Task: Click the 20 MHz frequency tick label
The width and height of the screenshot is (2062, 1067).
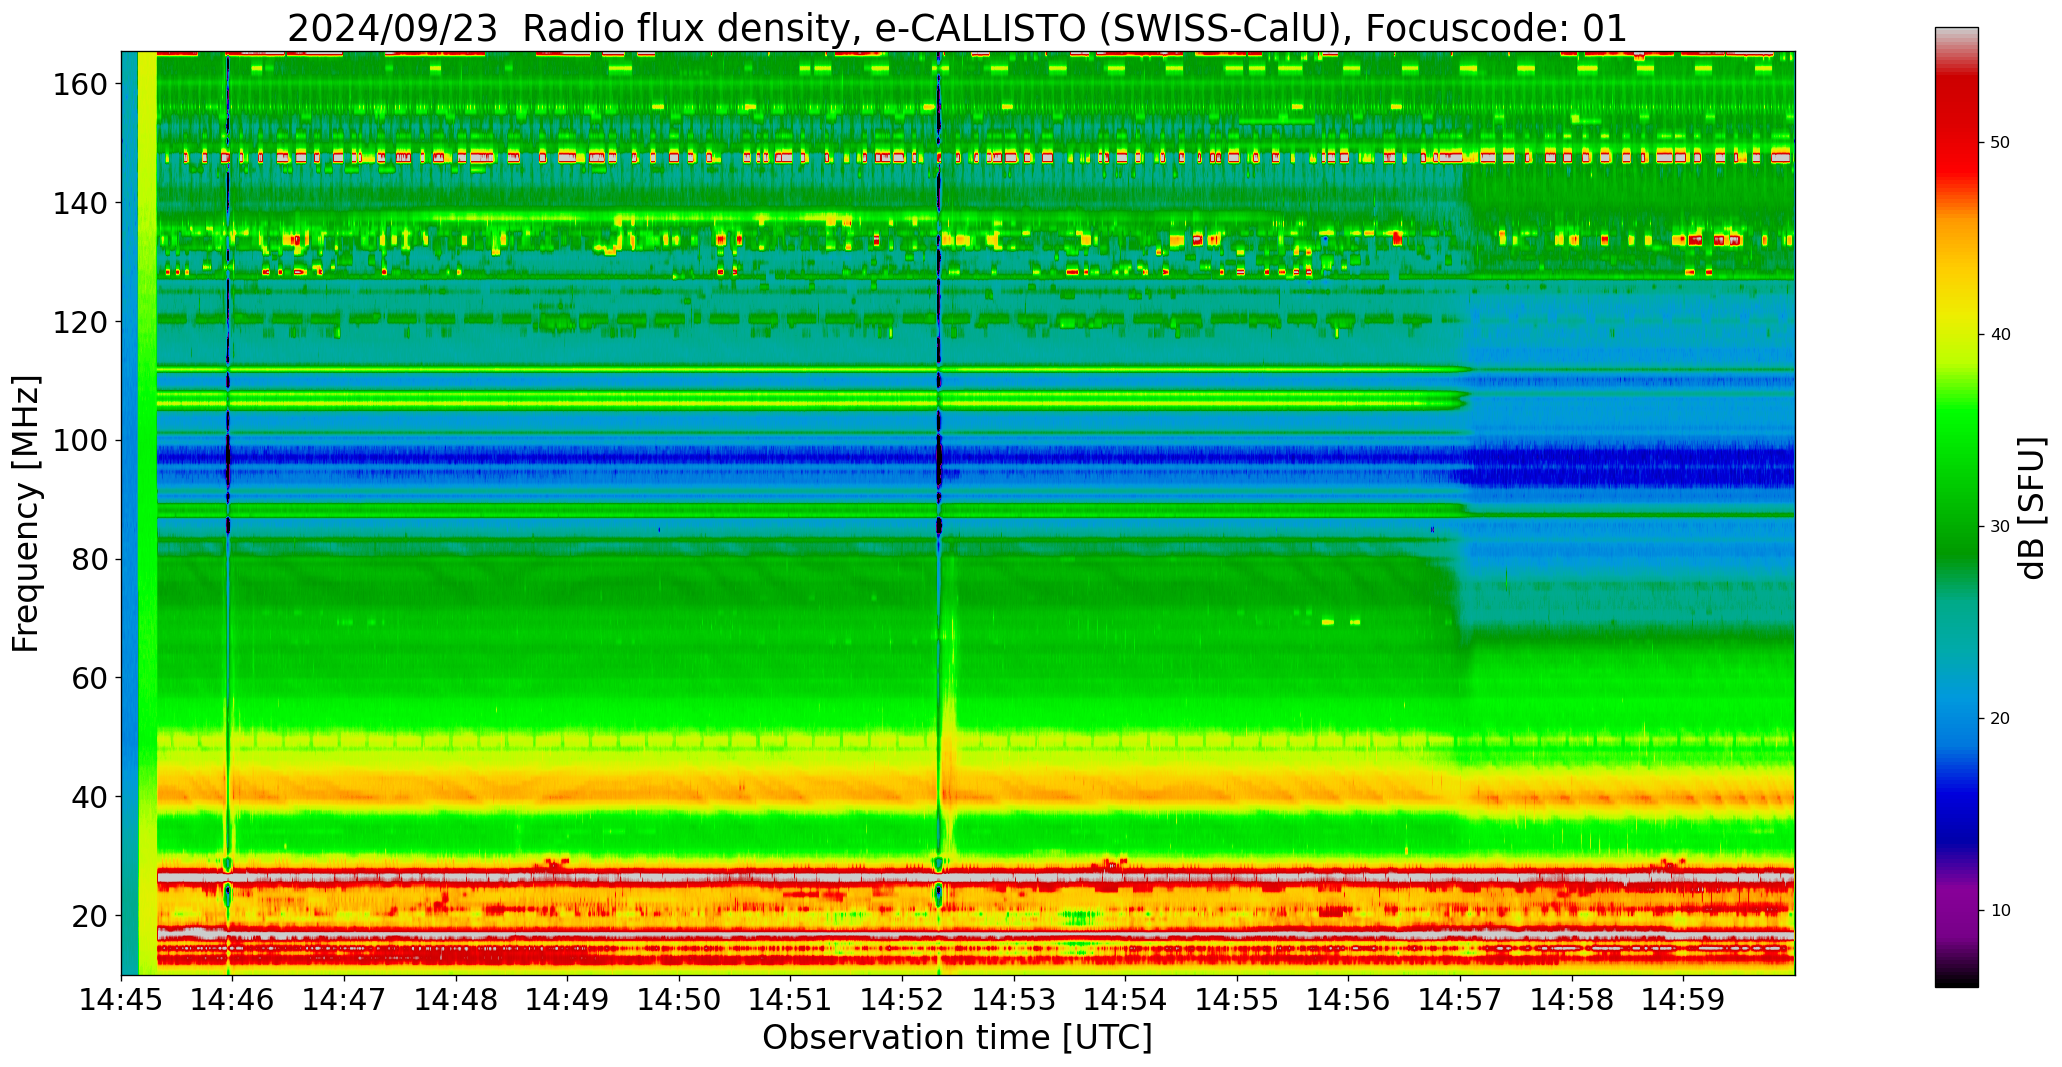Action: point(89,916)
